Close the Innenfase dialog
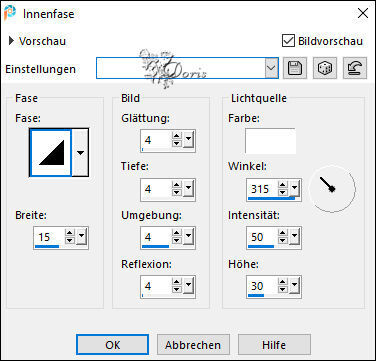 pos(363,13)
